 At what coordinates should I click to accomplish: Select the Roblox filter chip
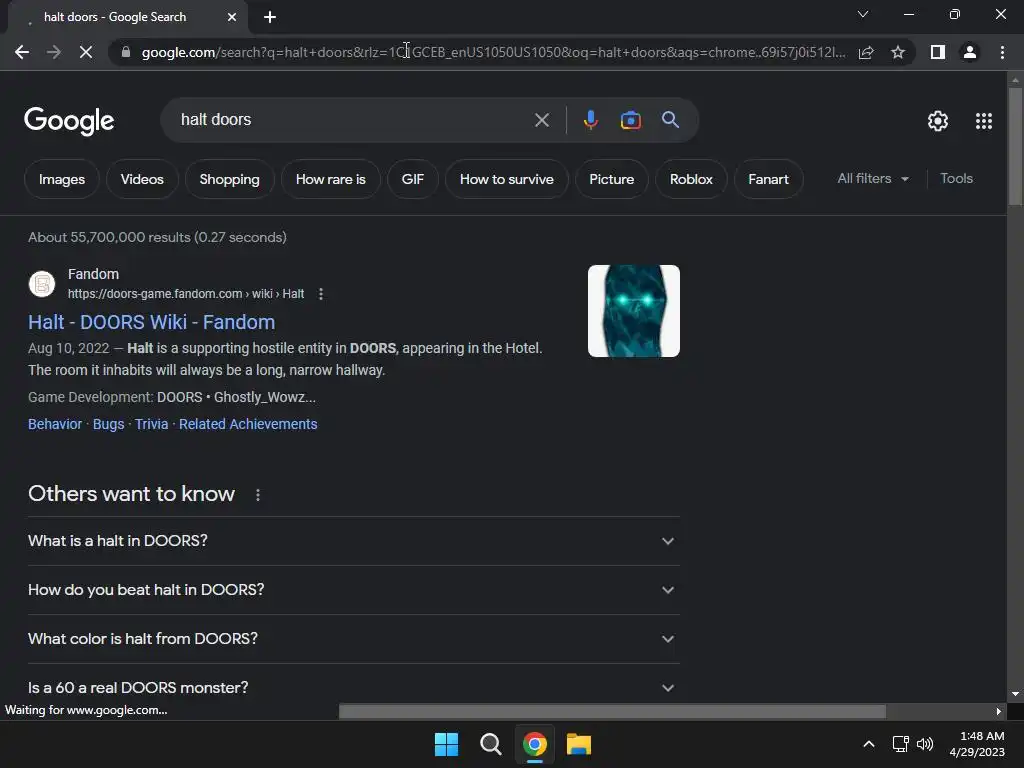coord(691,179)
